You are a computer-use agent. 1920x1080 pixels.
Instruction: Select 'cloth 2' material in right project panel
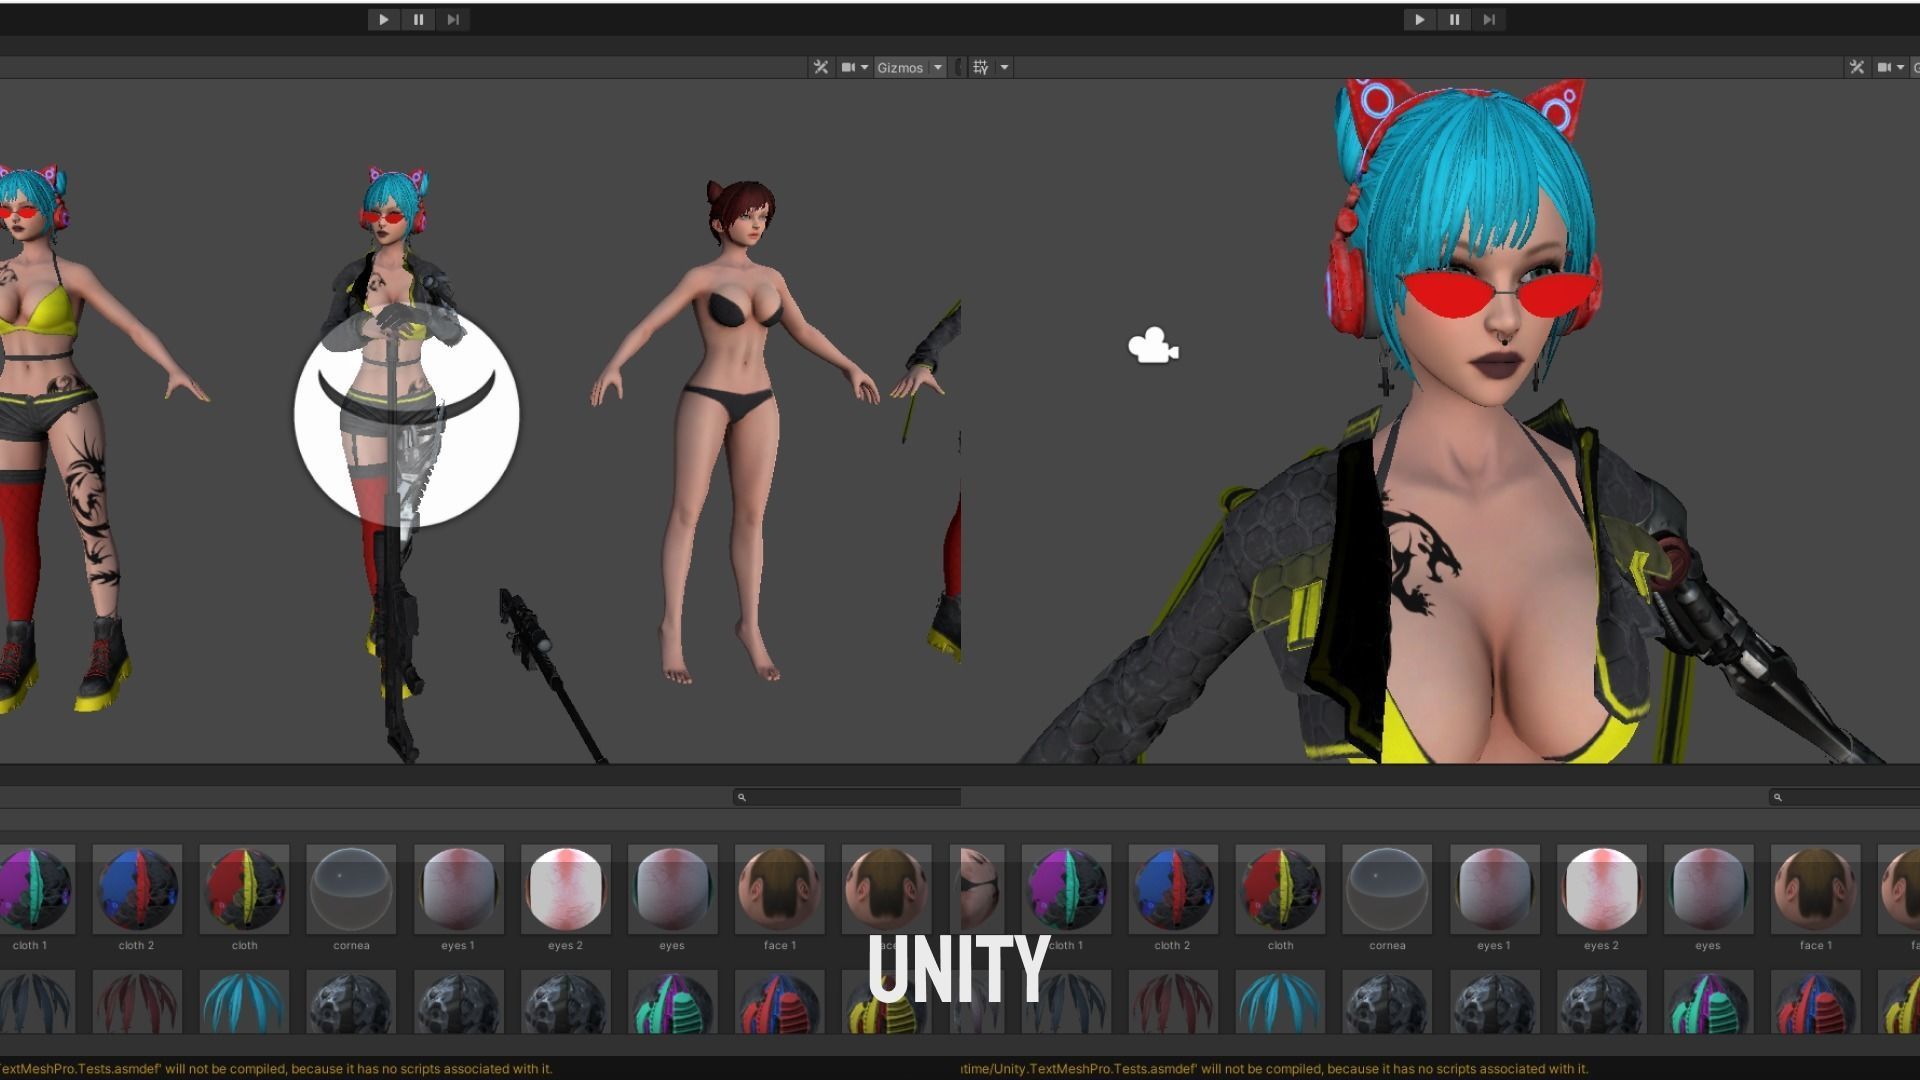click(1173, 889)
